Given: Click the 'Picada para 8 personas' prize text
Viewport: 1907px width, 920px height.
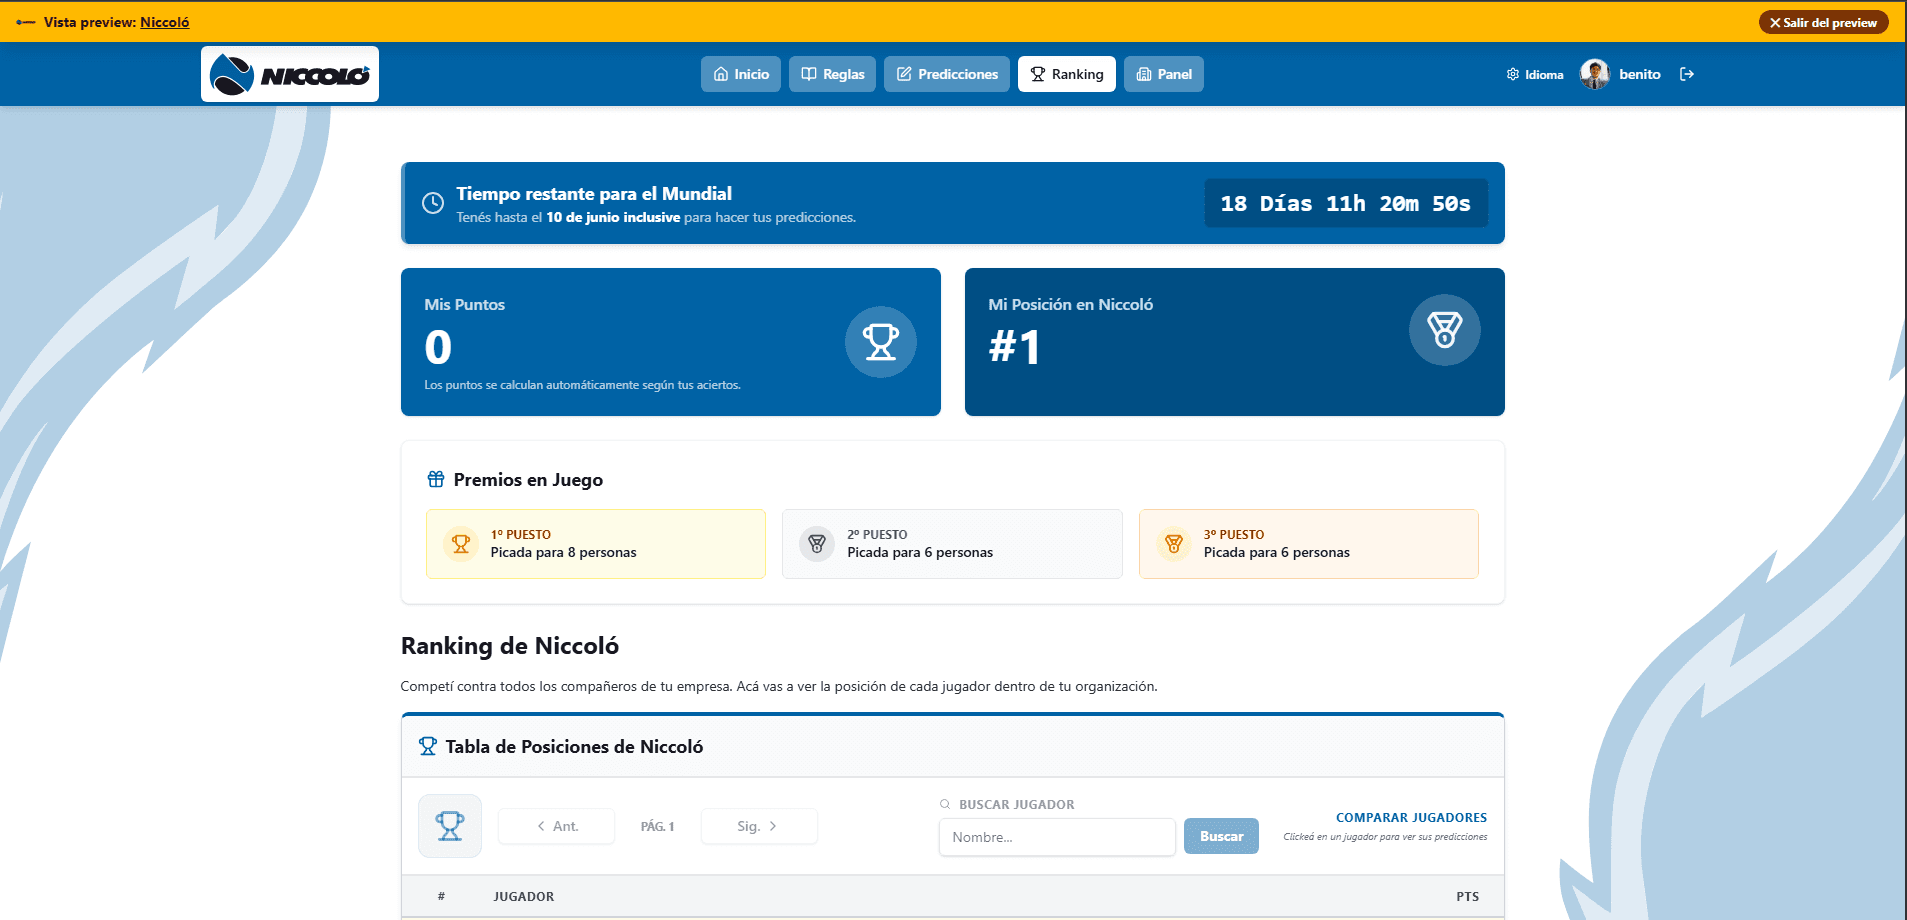Looking at the screenshot, I should point(563,552).
